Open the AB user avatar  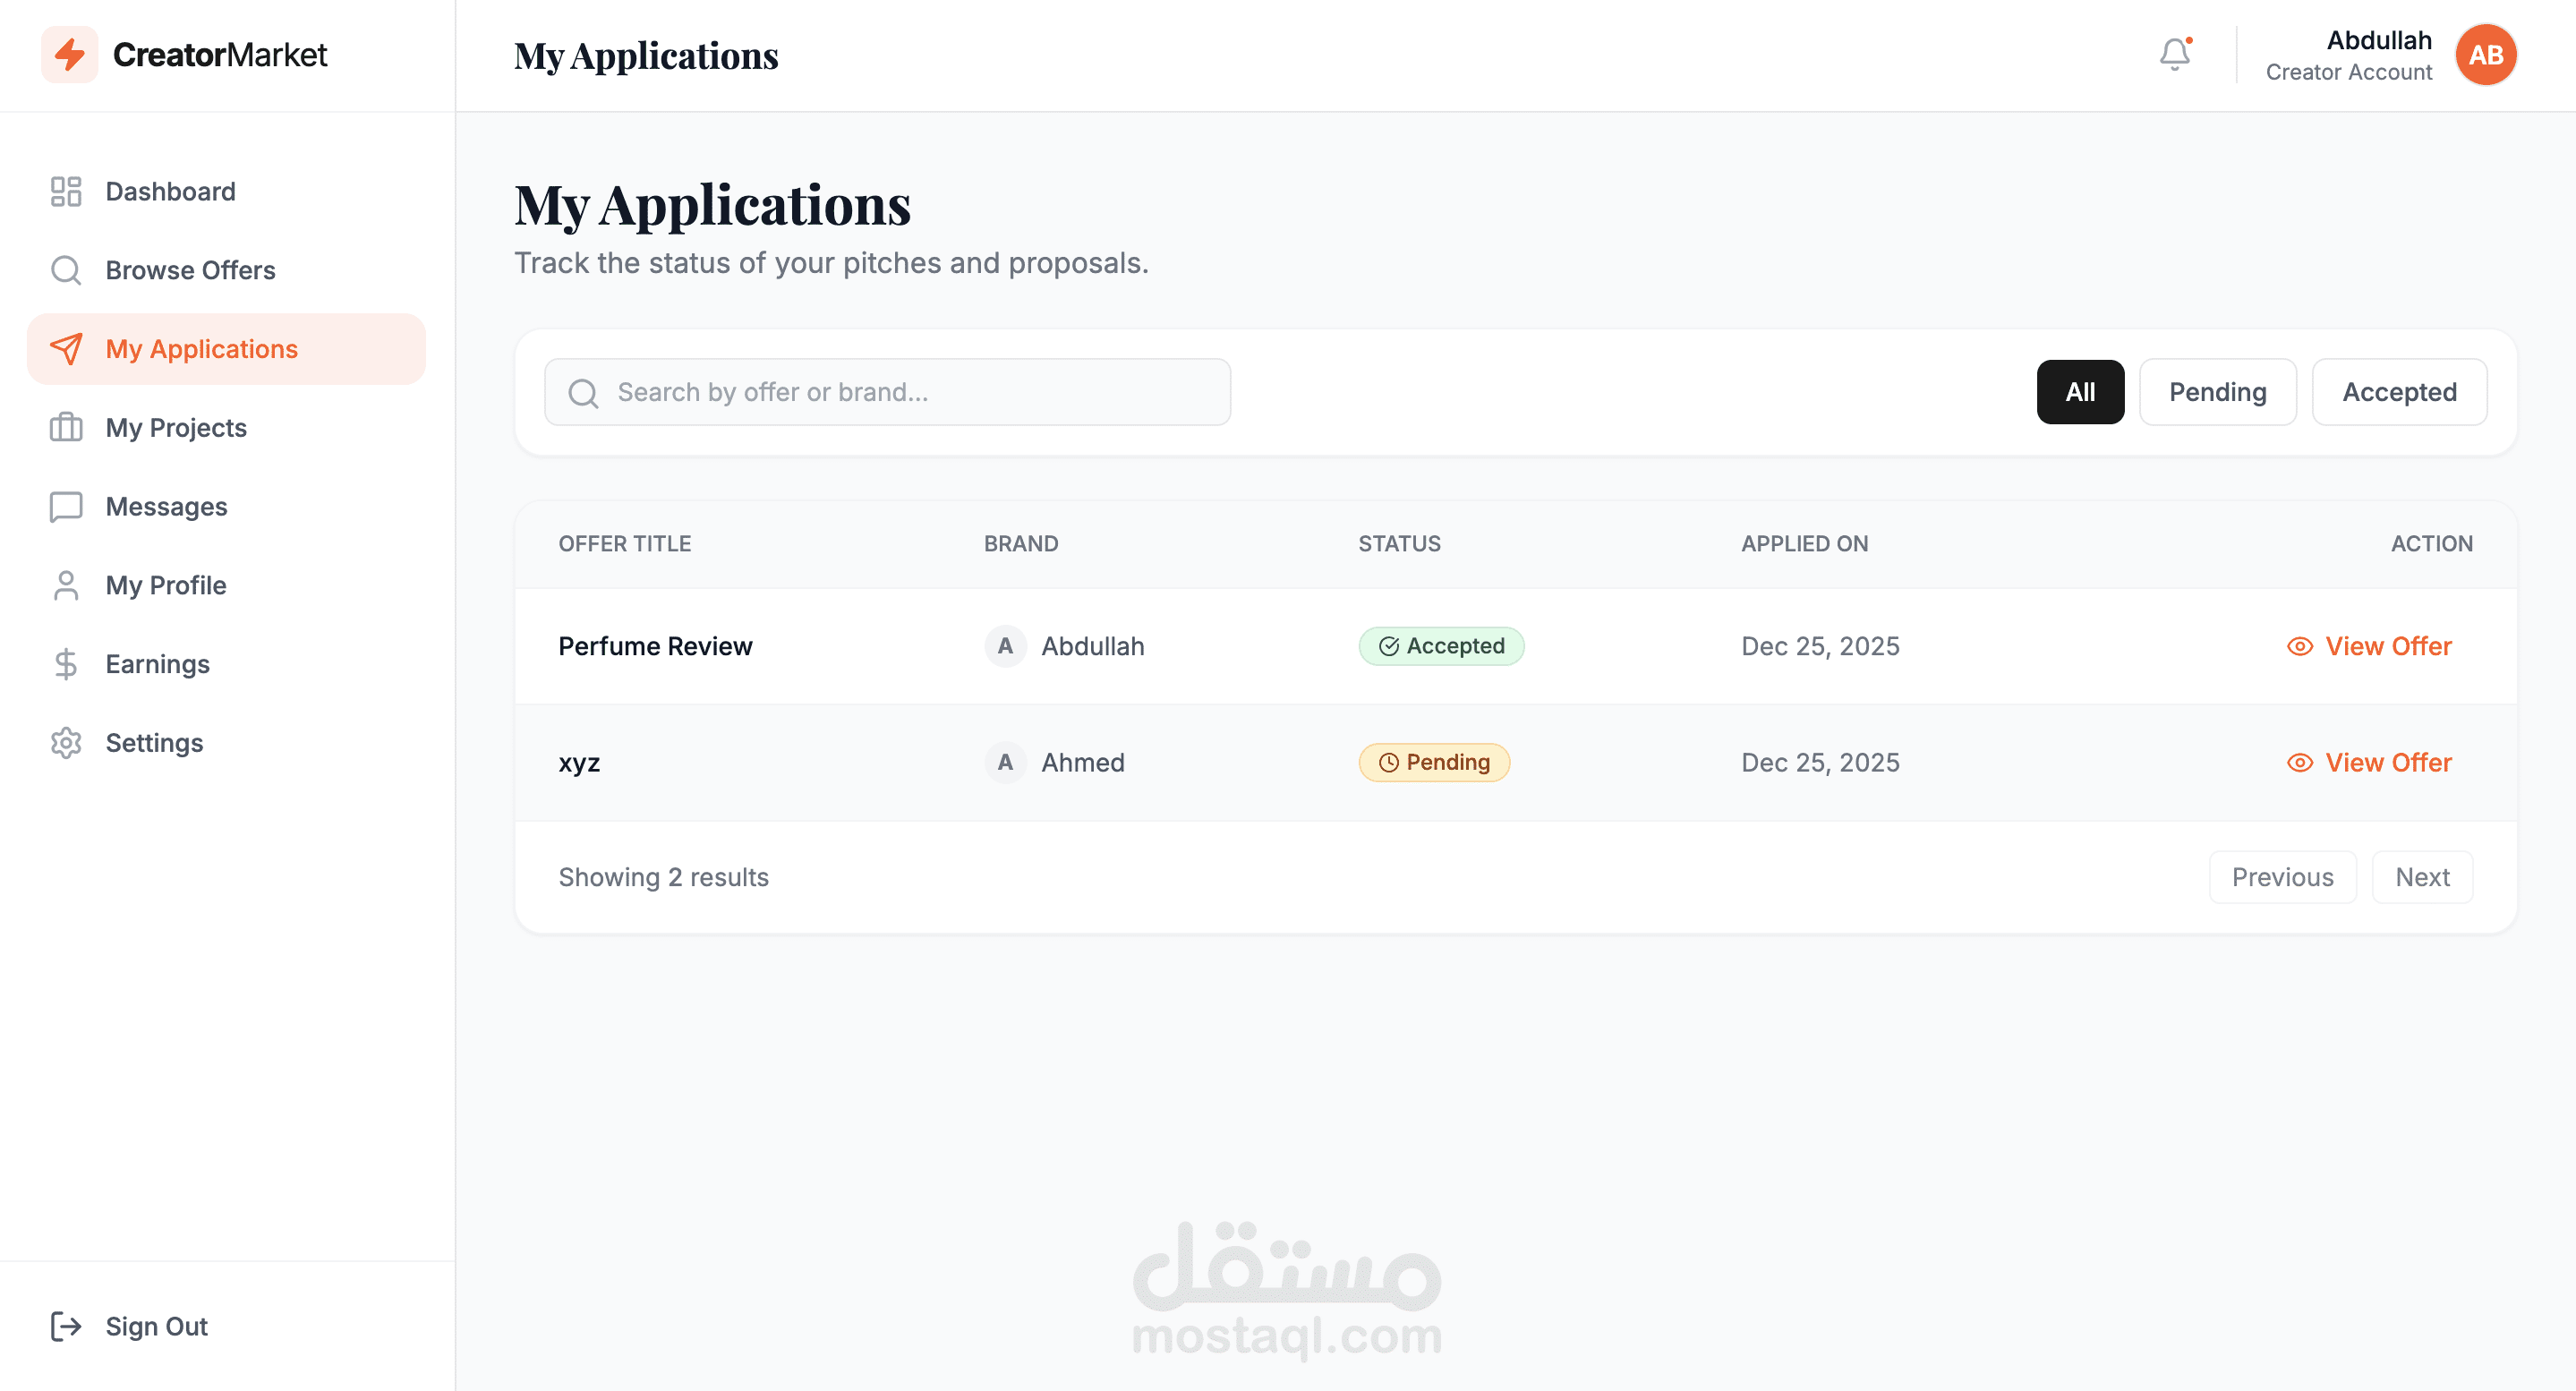[2485, 55]
